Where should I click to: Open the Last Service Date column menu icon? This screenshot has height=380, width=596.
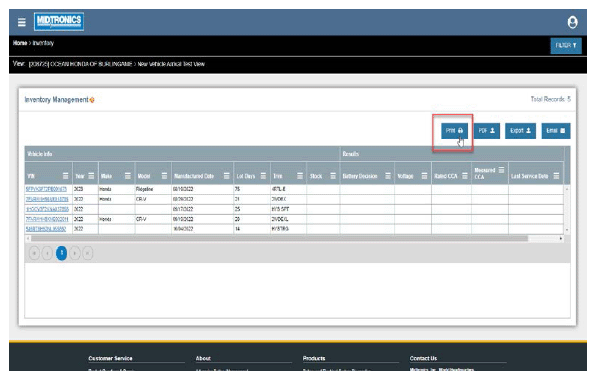pos(556,176)
